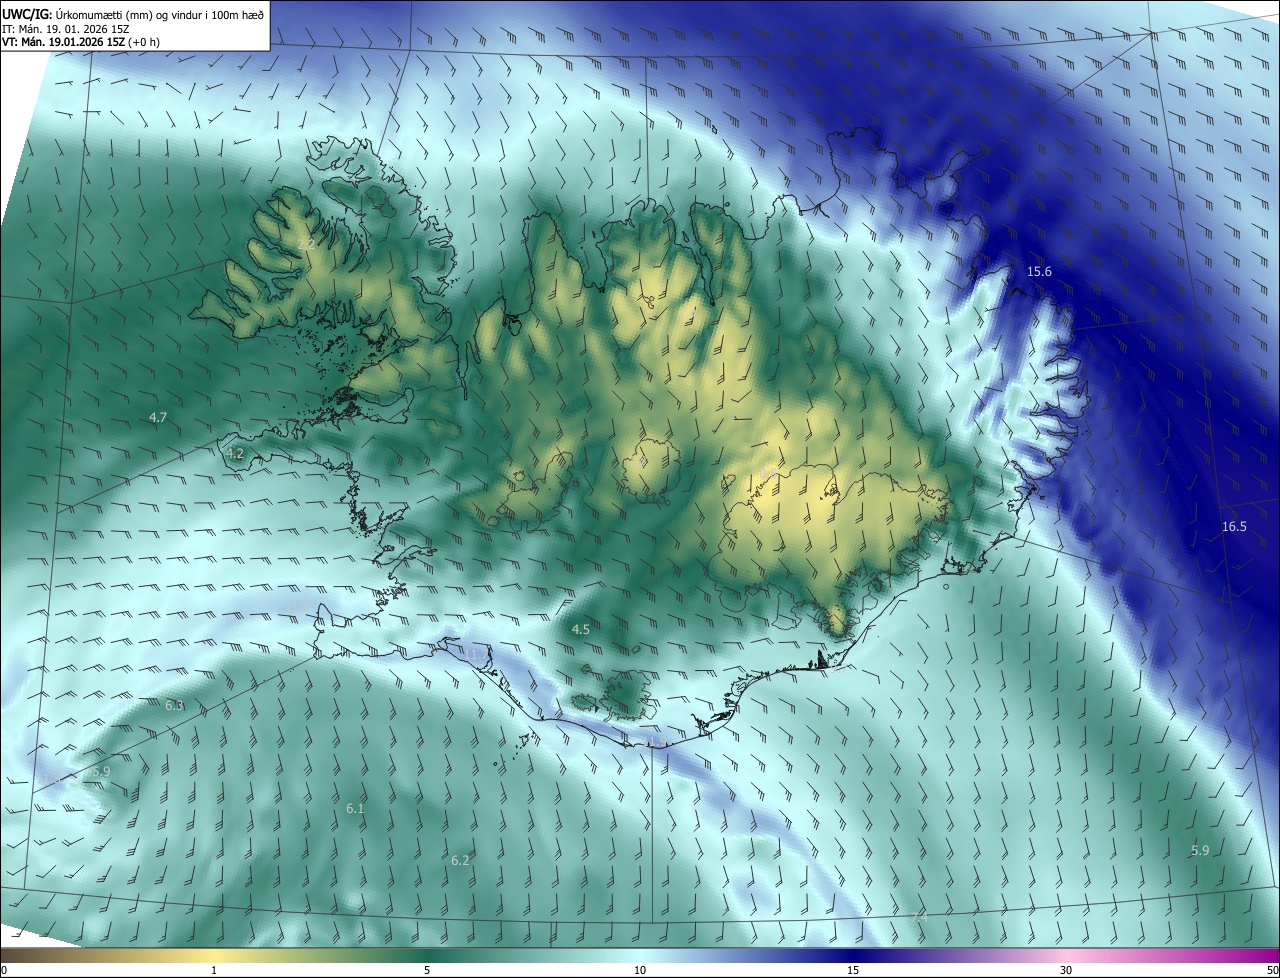The height and width of the screenshot is (978, 1280).
Task: Click the color scale label '50'
Action: click(x=1272, y=970)
